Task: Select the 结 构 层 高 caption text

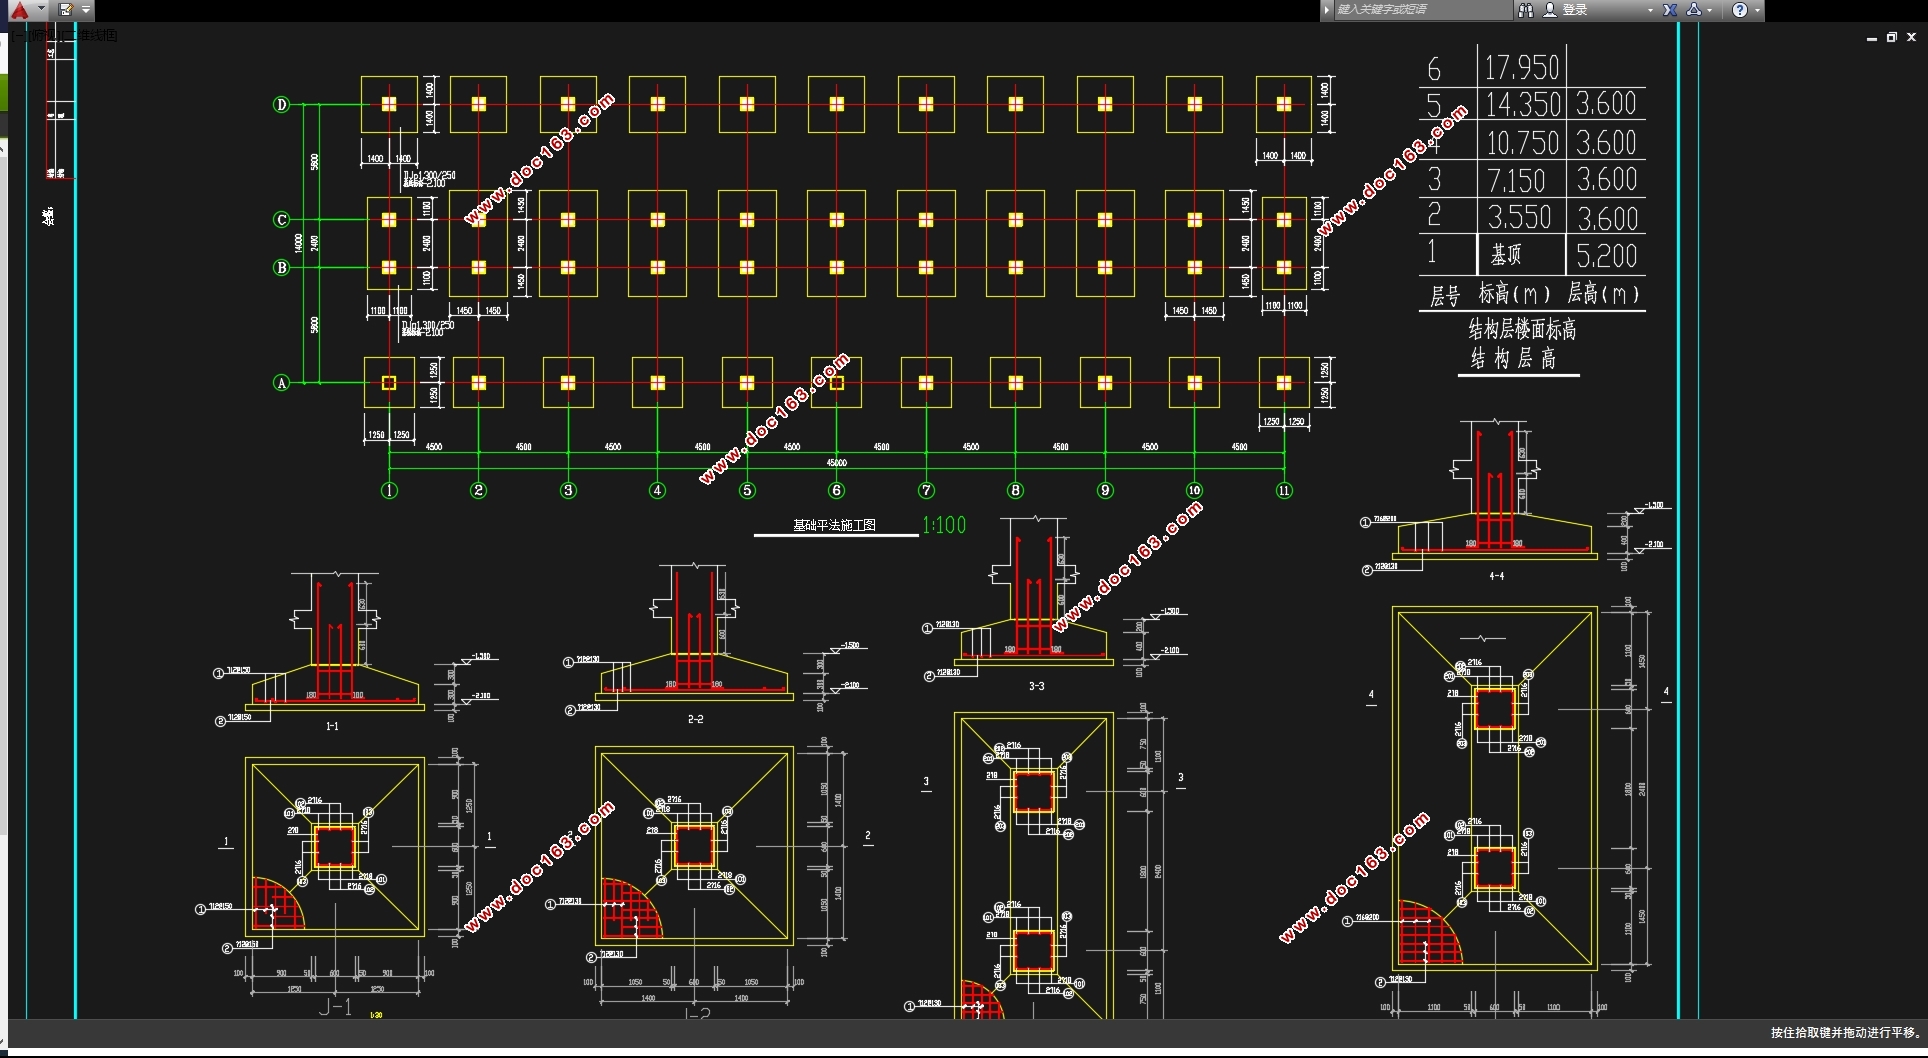Action: click(1513, 358)
